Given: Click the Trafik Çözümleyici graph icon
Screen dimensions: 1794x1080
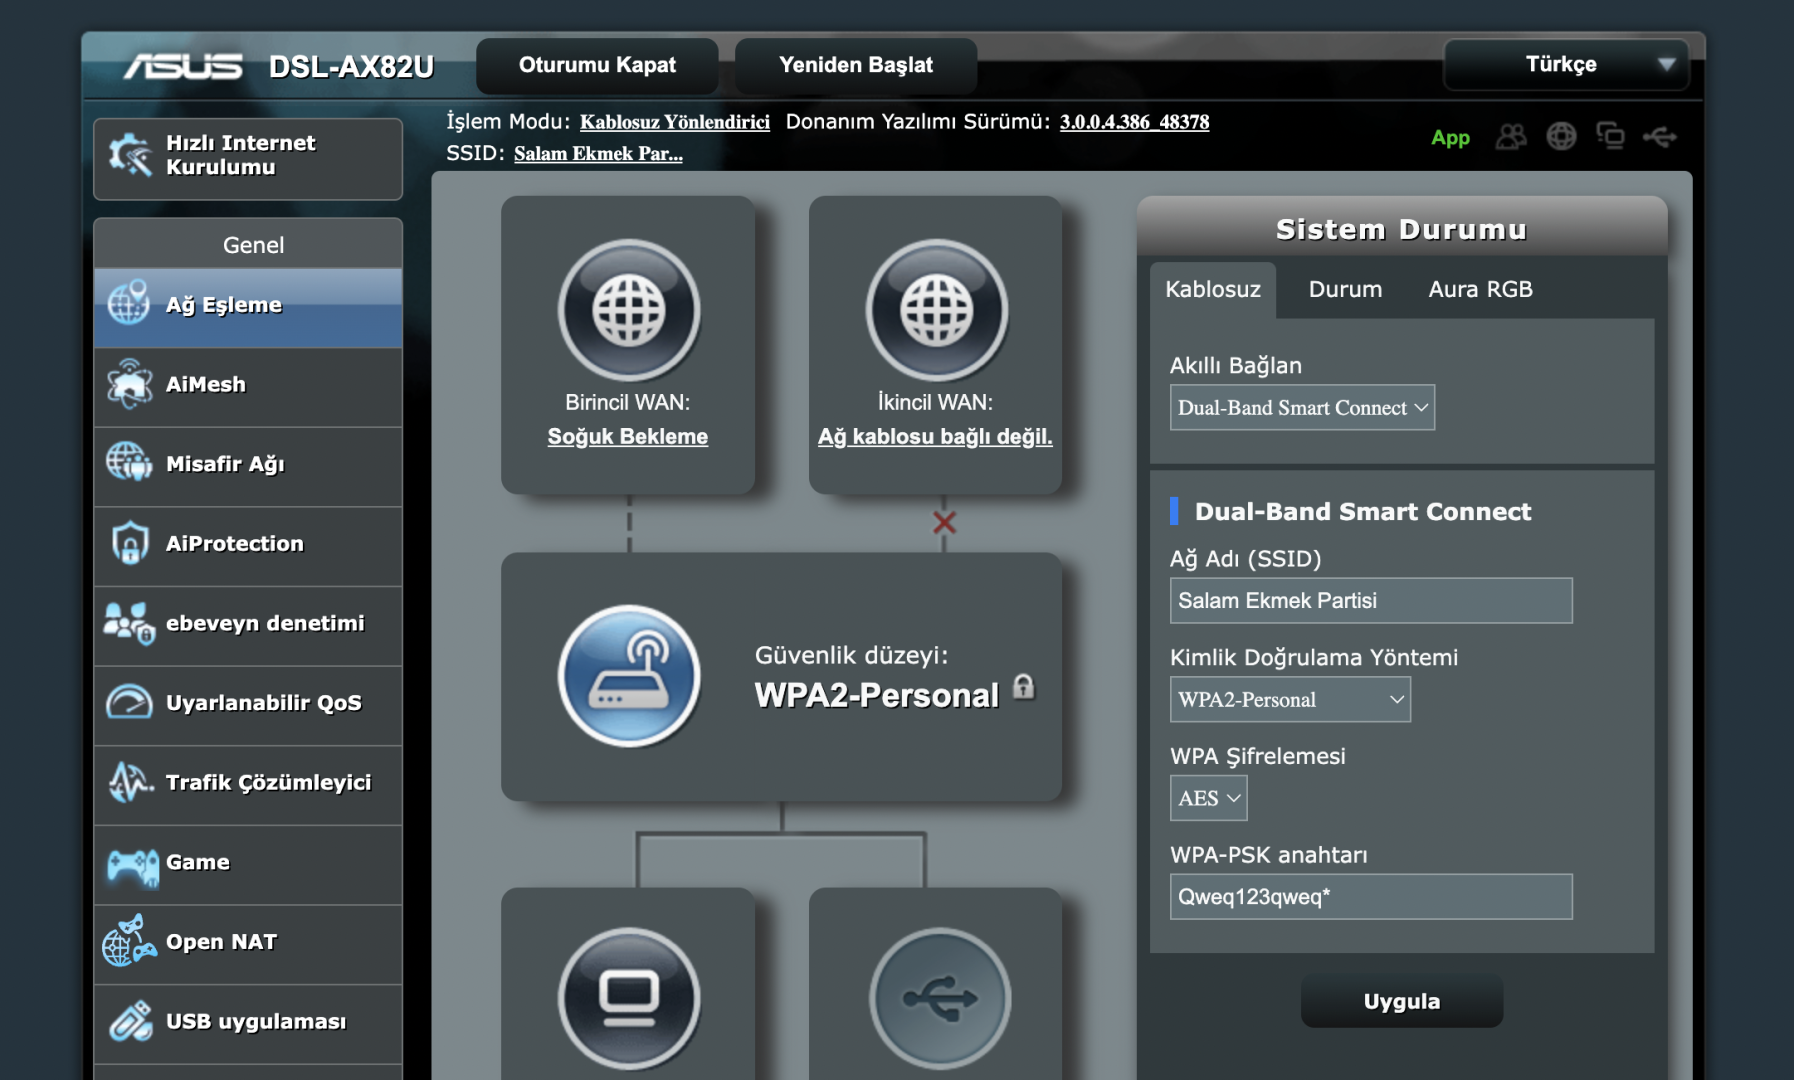Looking at the screenshot, I should [x=129, y=782].
